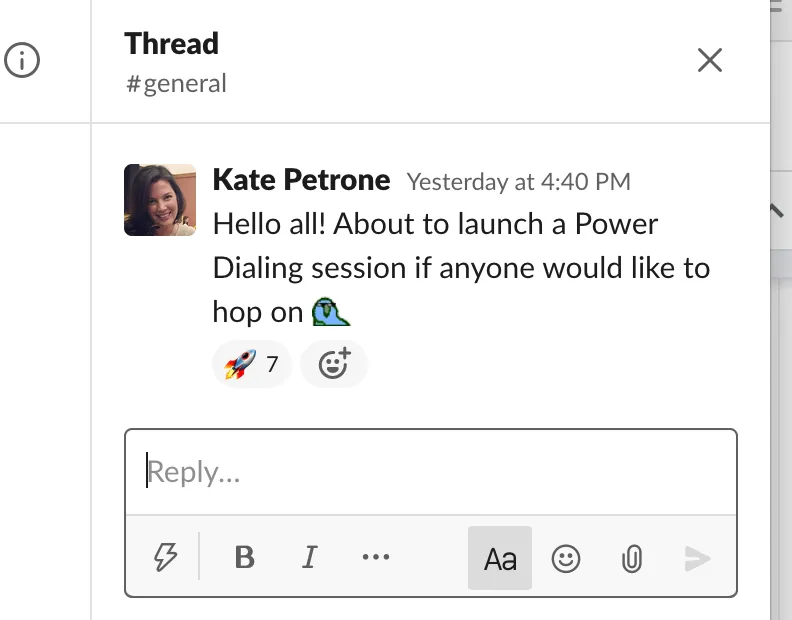Click the Kate Petrone sender name
The width and height of the screenshot is (792, 620).
pos(301,180)
